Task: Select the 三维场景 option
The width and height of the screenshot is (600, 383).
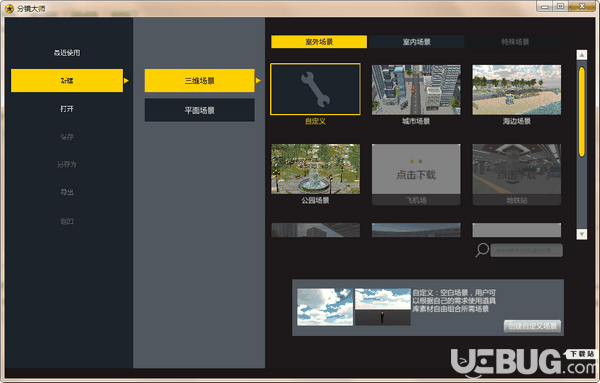Action: 199,80
